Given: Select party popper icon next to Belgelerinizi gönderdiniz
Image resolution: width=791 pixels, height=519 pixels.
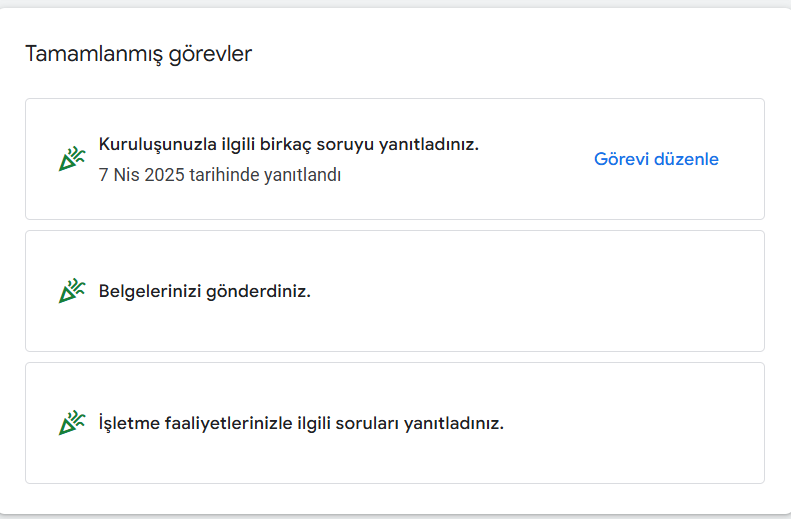Looking at the screenshot, I should 72,291.
